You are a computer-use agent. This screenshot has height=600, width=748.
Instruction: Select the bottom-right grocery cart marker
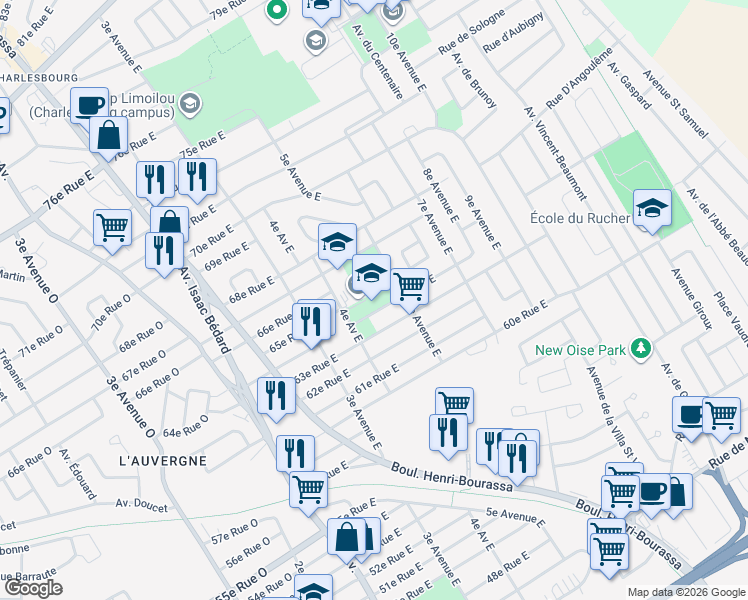609,552
